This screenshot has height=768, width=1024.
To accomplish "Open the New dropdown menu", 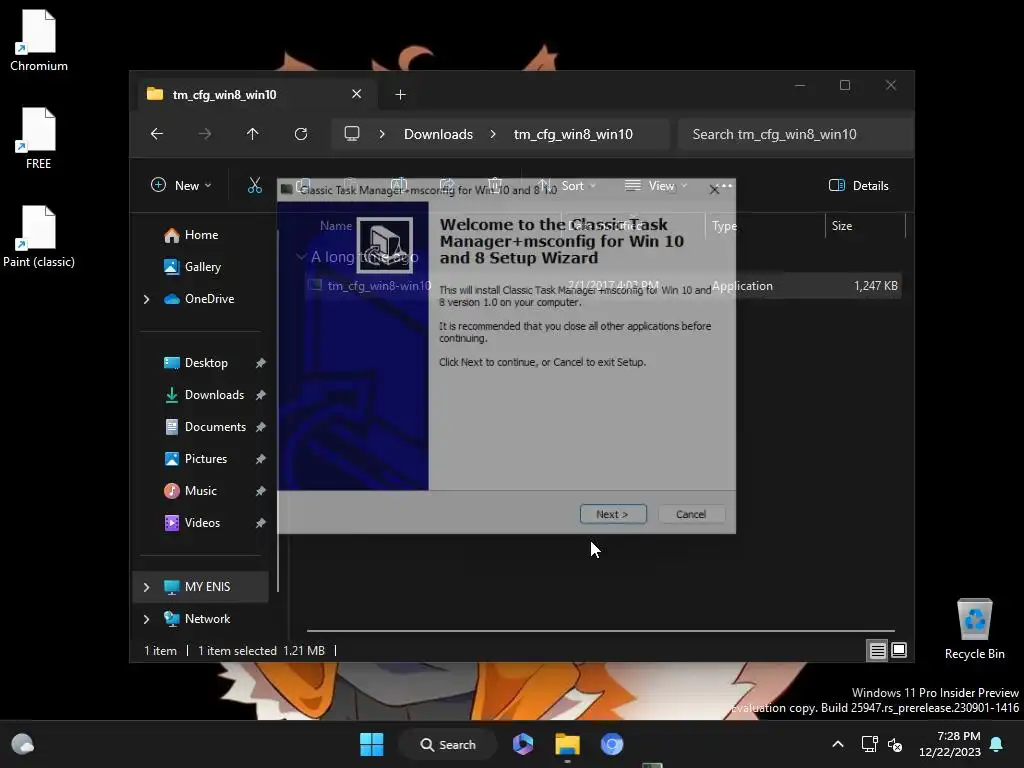I will (x=181, y=185).
